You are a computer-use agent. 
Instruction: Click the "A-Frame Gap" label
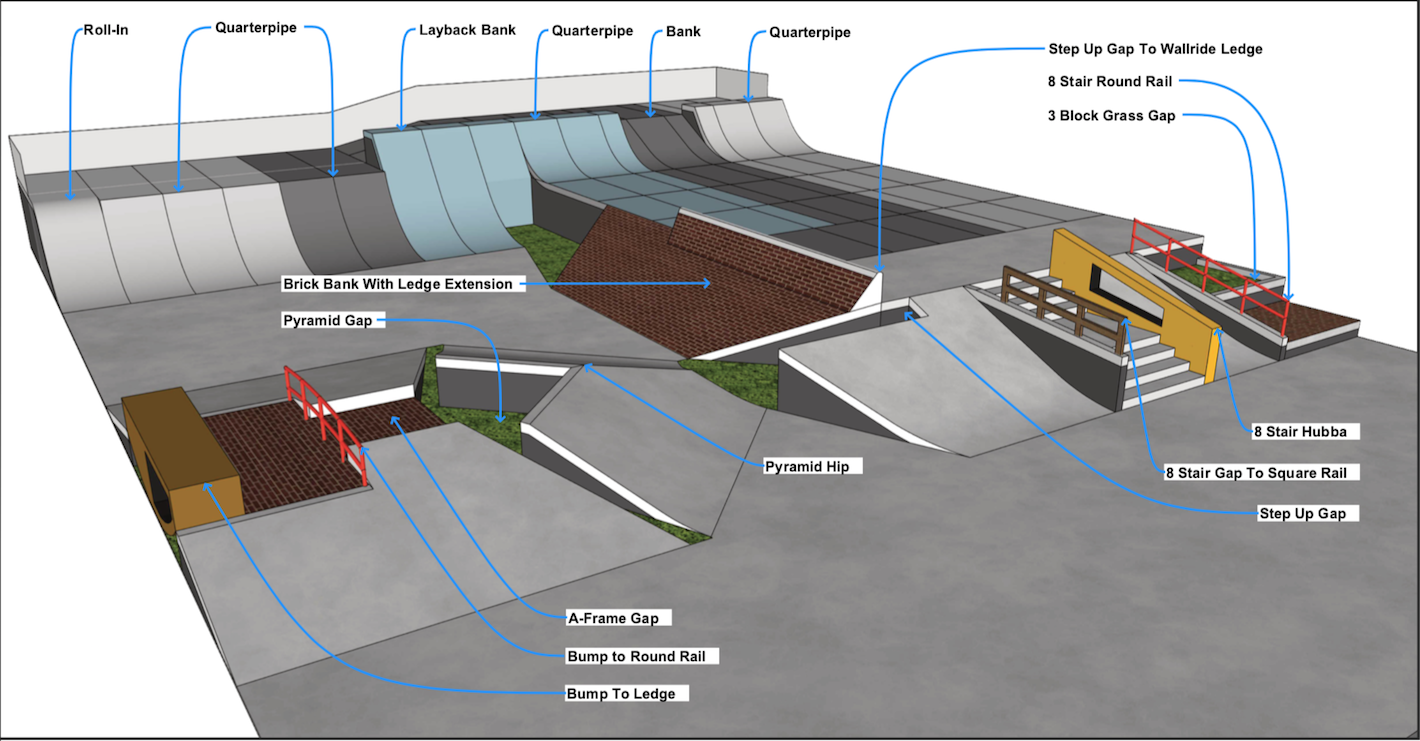[613, 618]
